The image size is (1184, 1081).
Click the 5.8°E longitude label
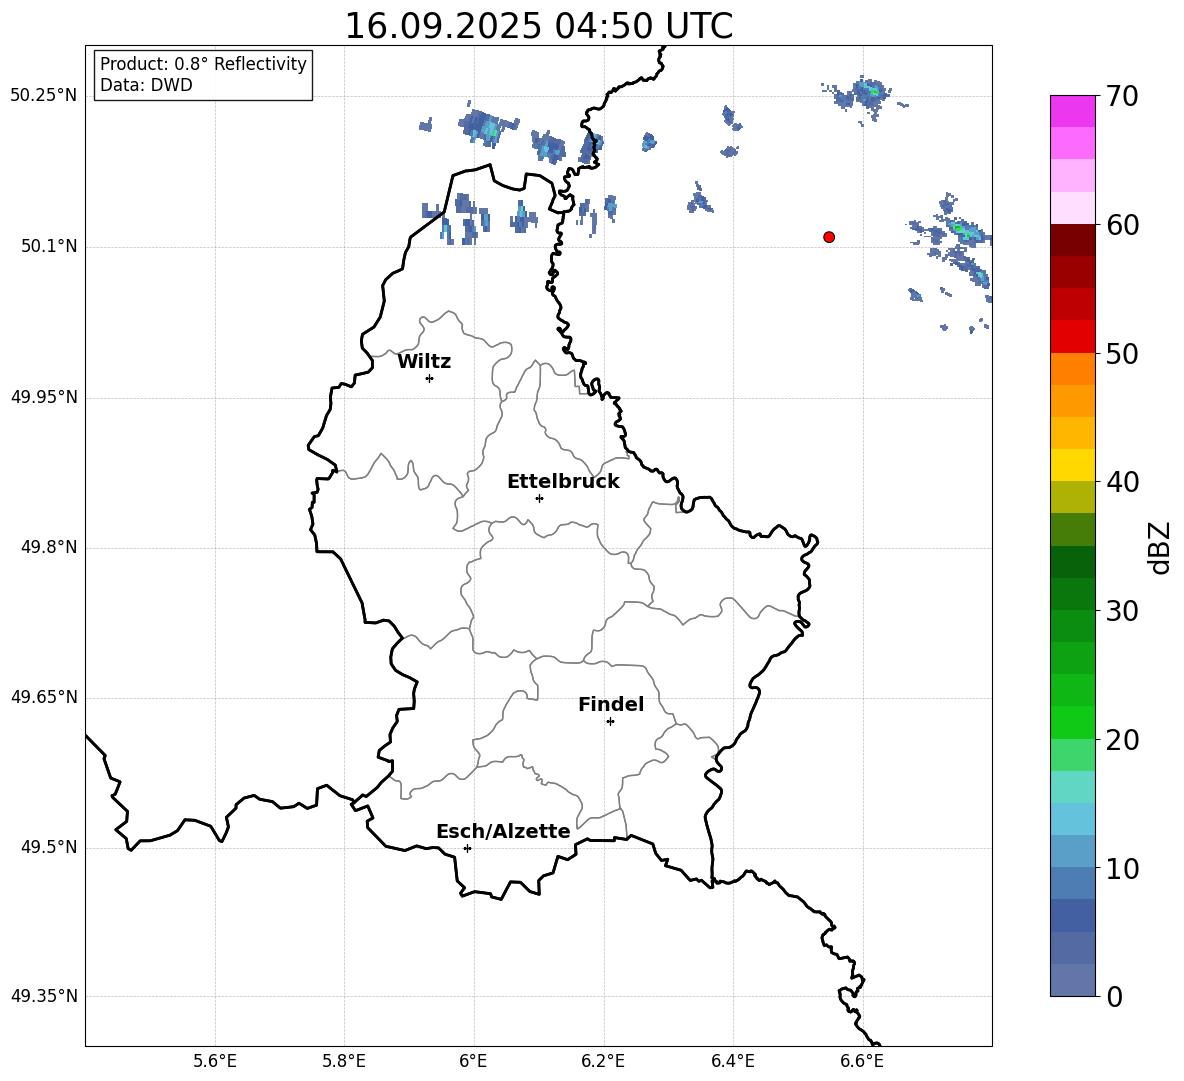coord(344,1061)
